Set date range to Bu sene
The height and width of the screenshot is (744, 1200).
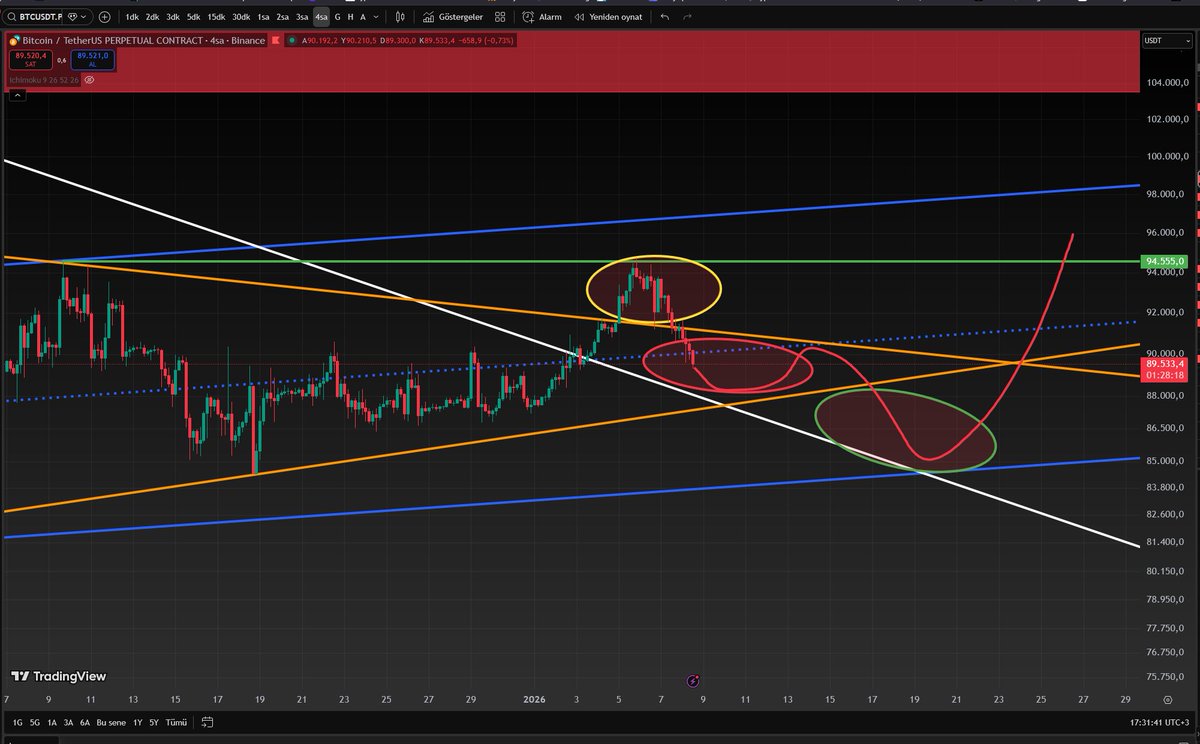coord(111,722)
